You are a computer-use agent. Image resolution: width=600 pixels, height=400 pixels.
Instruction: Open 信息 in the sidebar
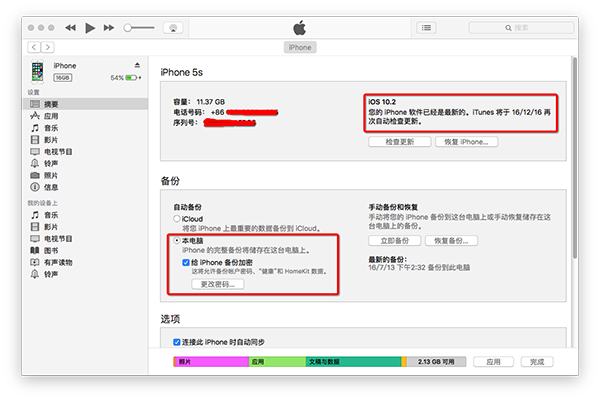click(x=86, y=187)
